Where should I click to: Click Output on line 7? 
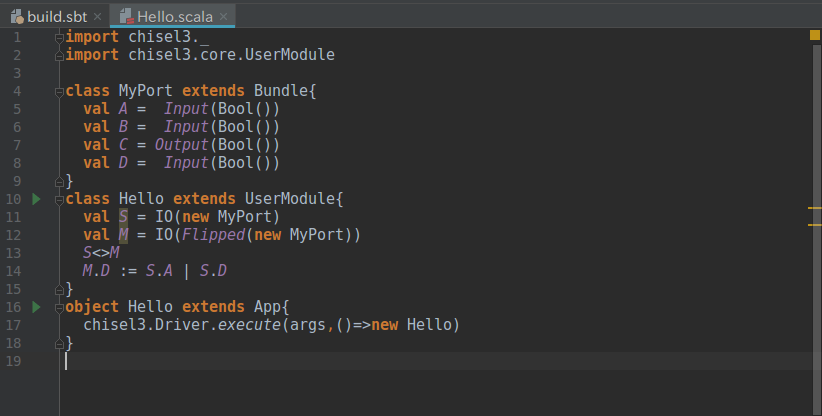pyautogui.click(x=181, y=145)
